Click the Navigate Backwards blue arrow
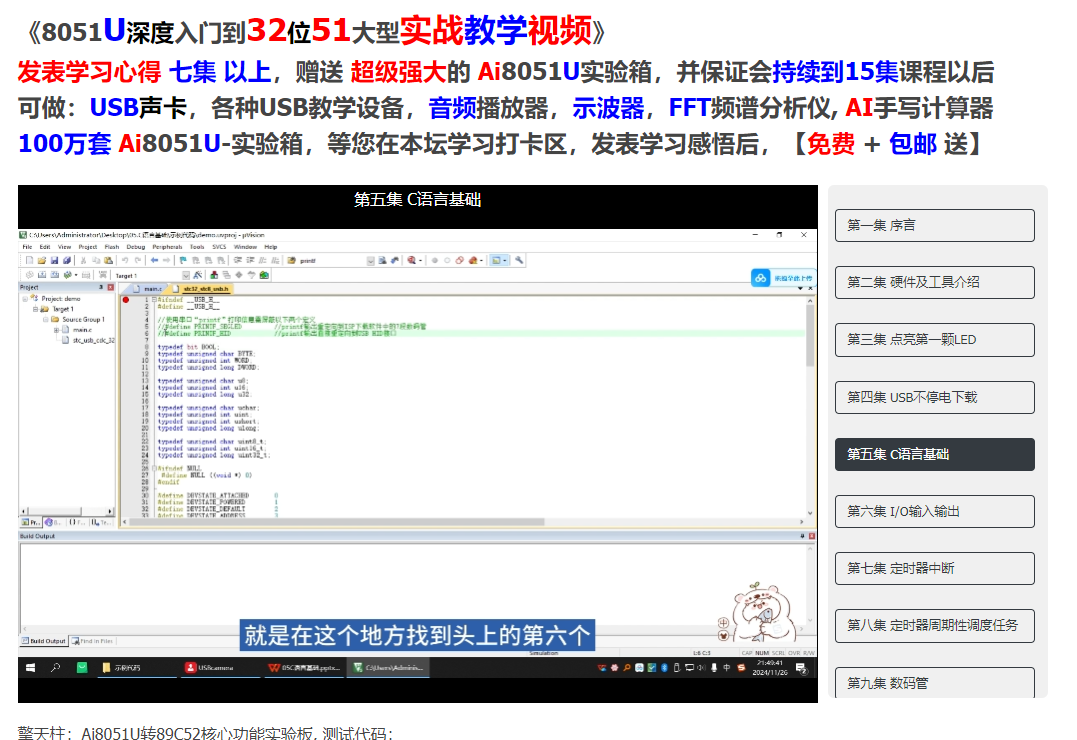The width and height of the screenshot is (1077, 740). point(155,260)
